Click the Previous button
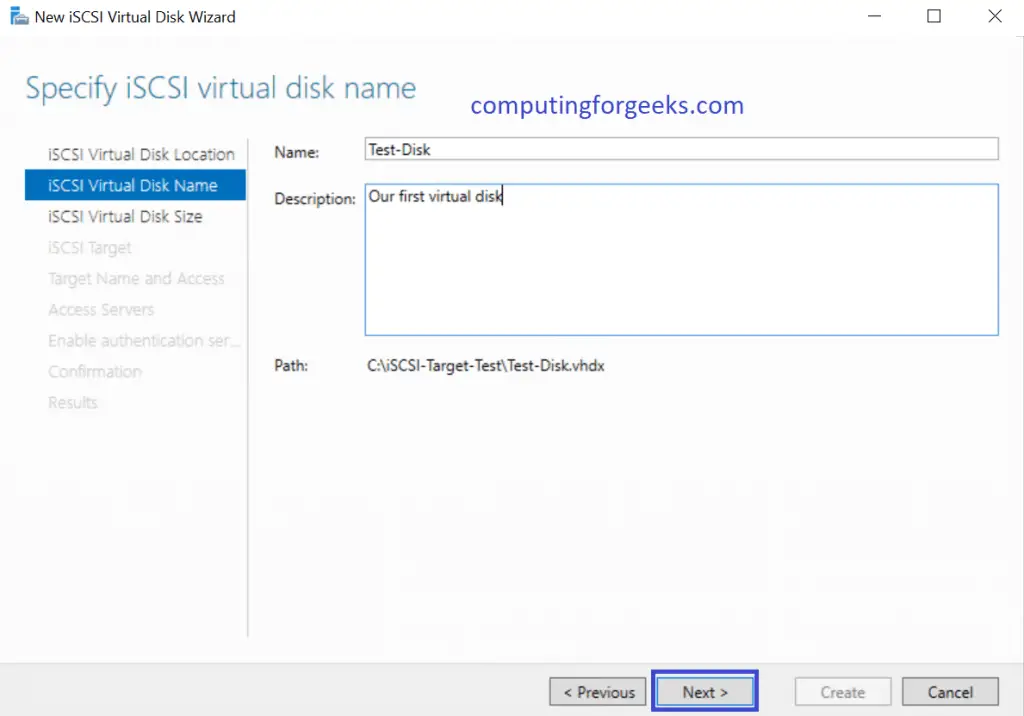The height and width of the screenshot is (716, 1024). (598, 692)
